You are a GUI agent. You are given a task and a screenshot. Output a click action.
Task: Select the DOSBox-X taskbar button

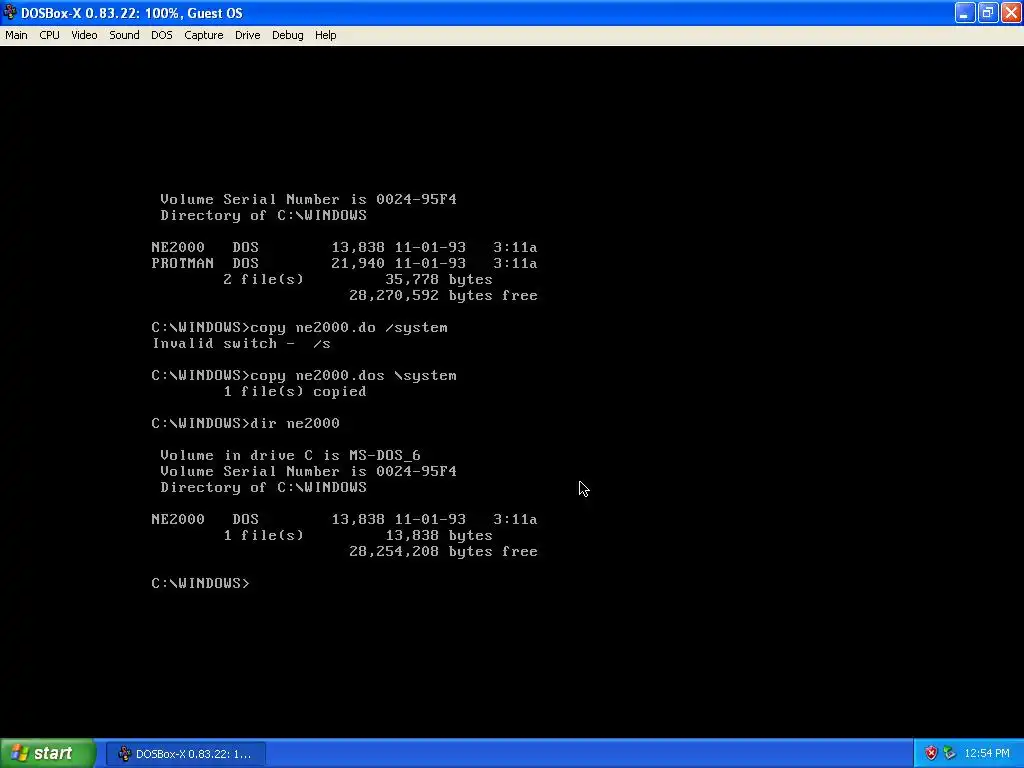[185, 754]
